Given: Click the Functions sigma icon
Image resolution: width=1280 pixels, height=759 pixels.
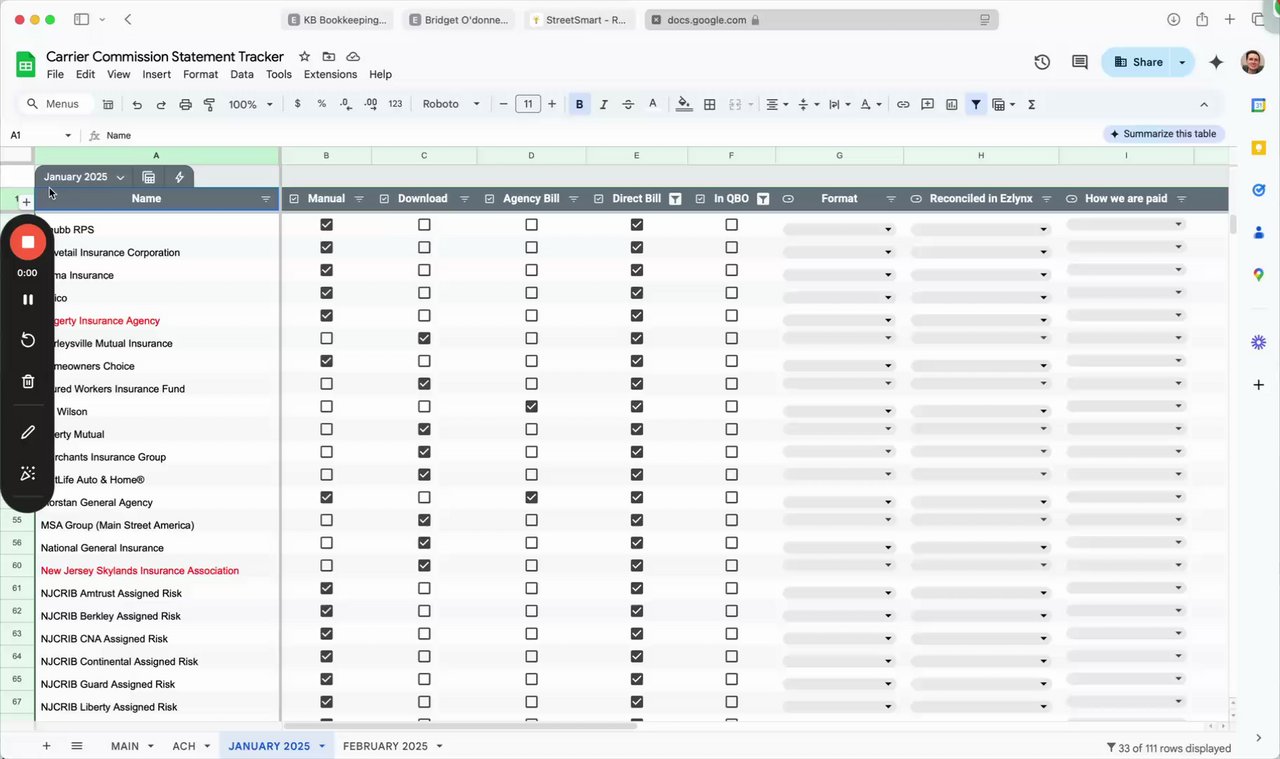Looking at the screenshot, I should pyautogui.click(x=1031, y=104).
